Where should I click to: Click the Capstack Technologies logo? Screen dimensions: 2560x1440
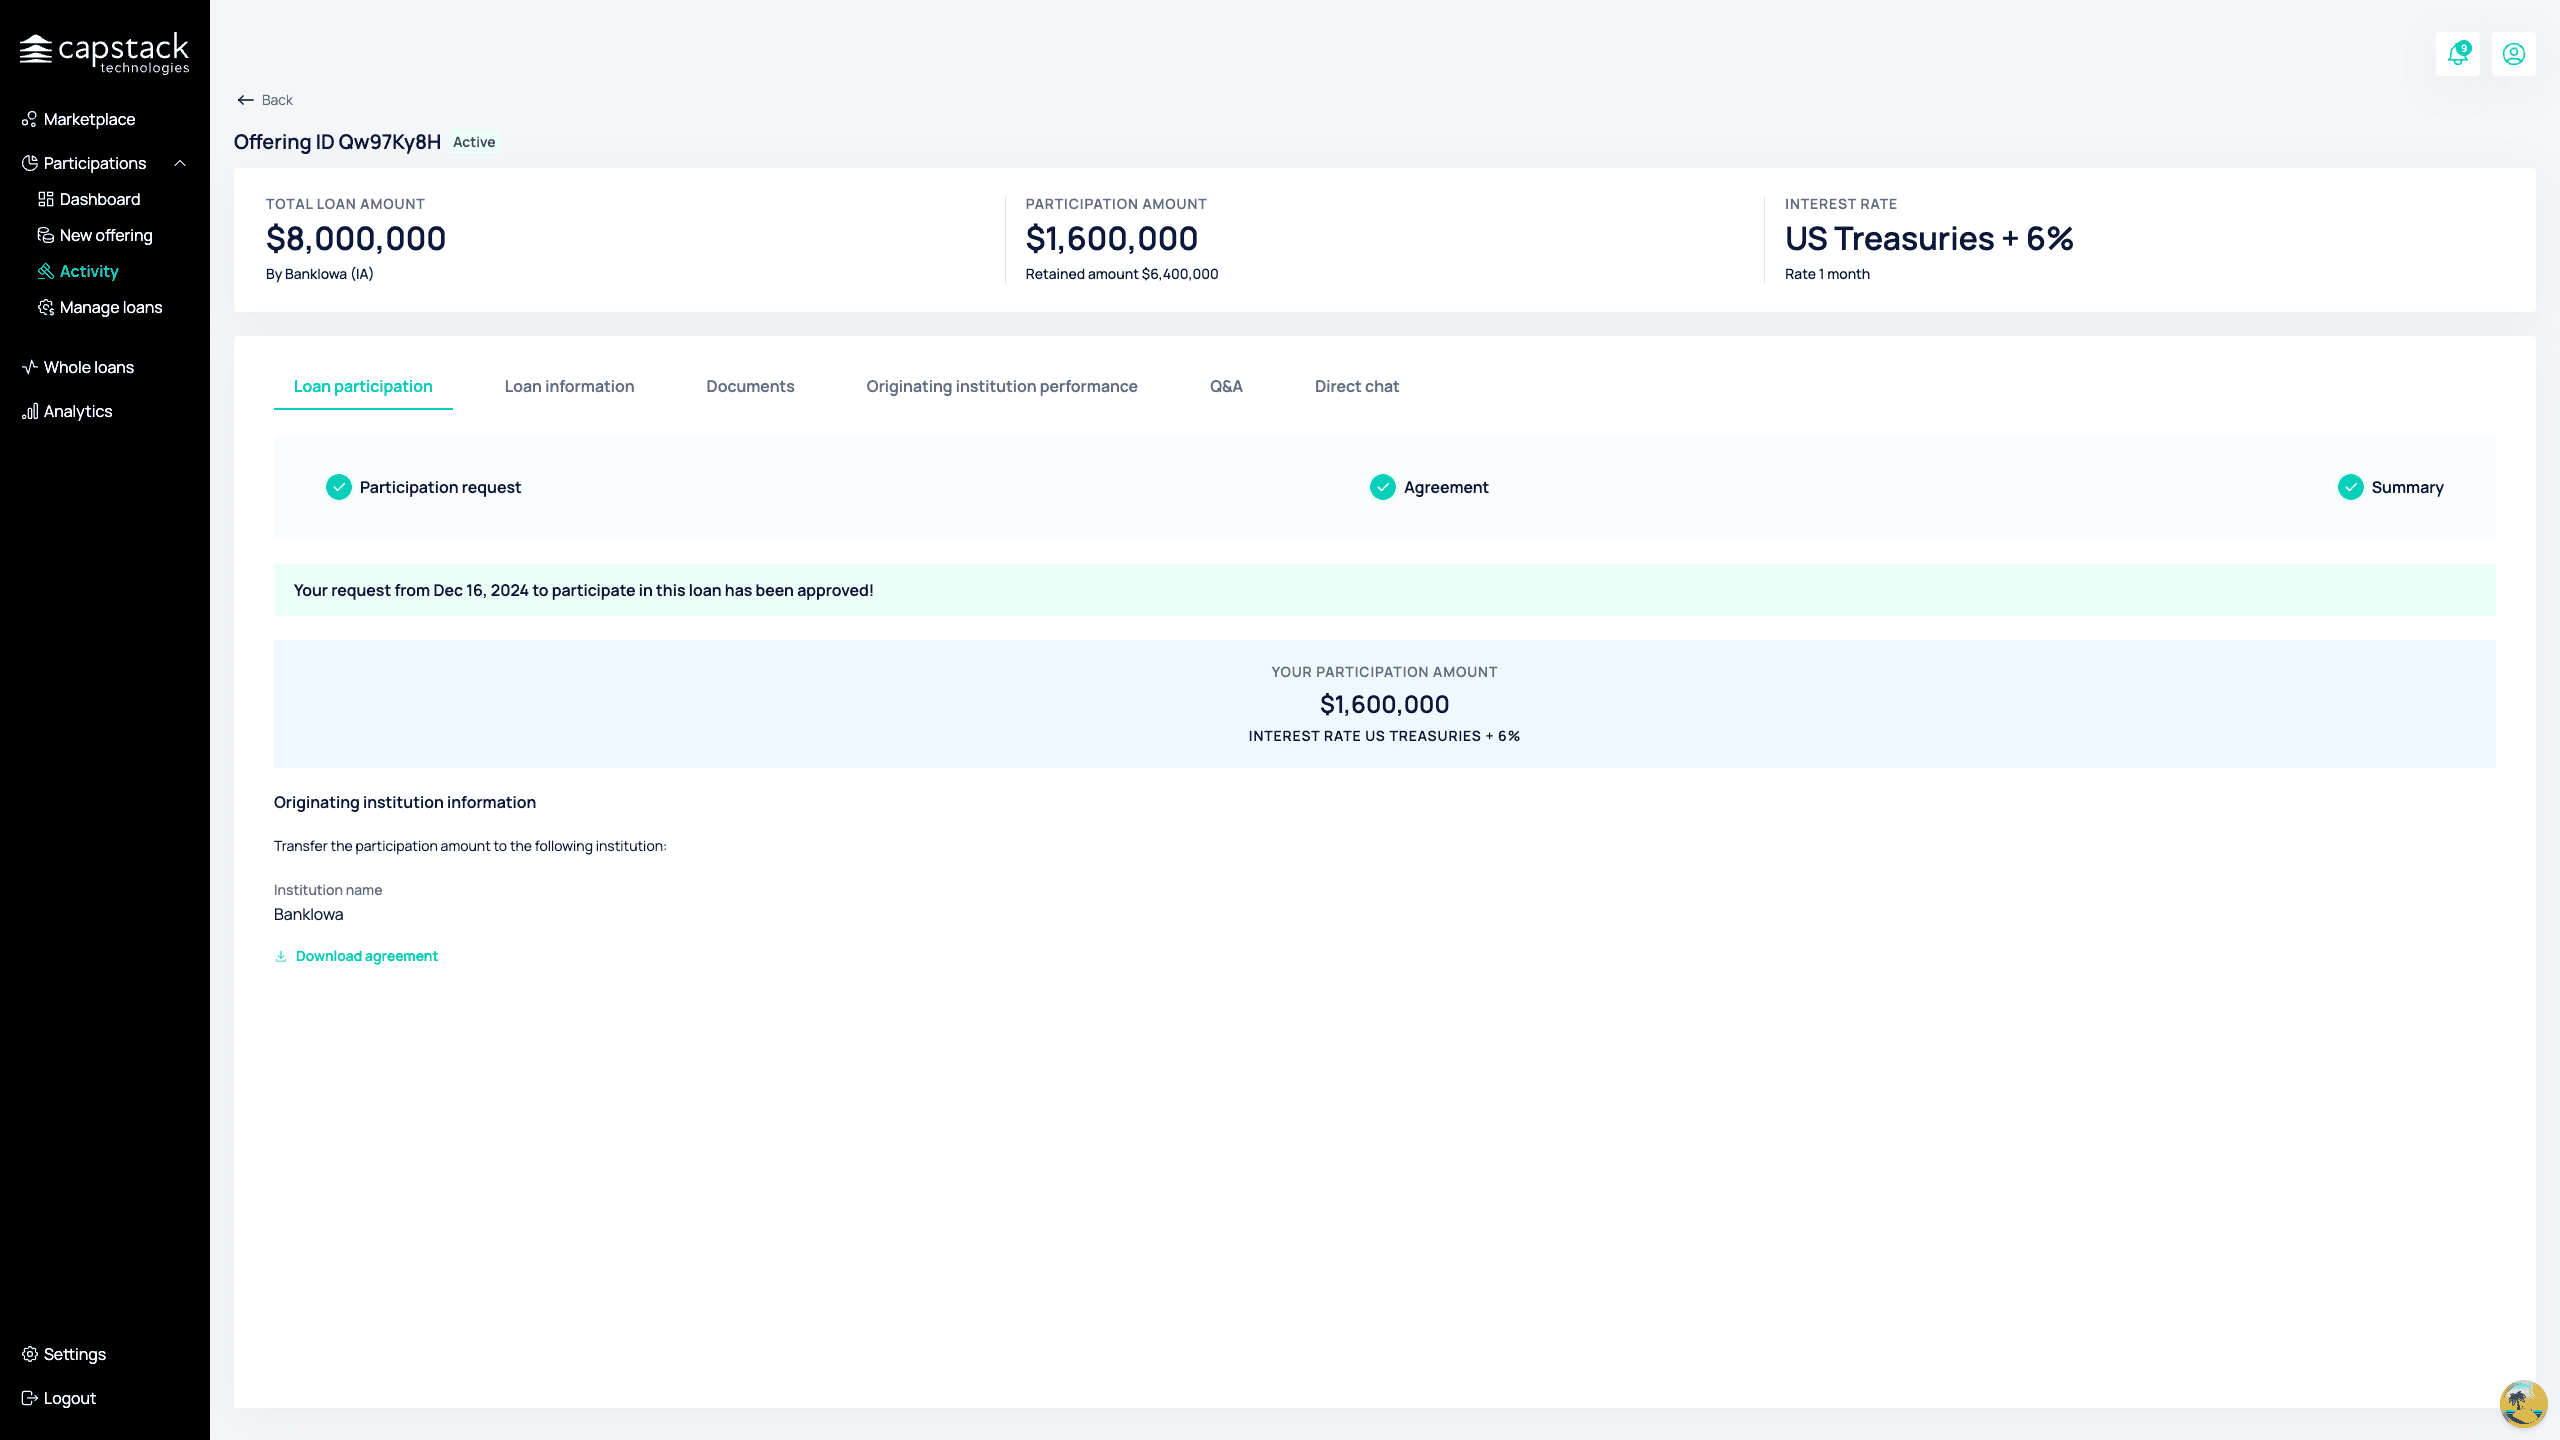pyautogui.click(x=104, y=53)
